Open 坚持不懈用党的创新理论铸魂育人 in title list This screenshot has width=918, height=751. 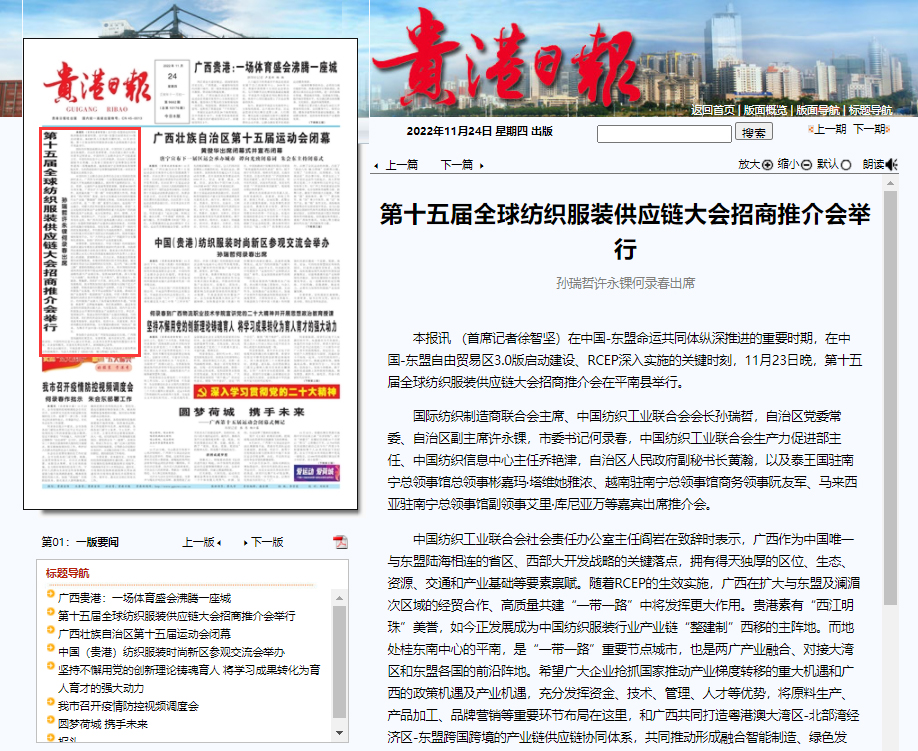189,678
